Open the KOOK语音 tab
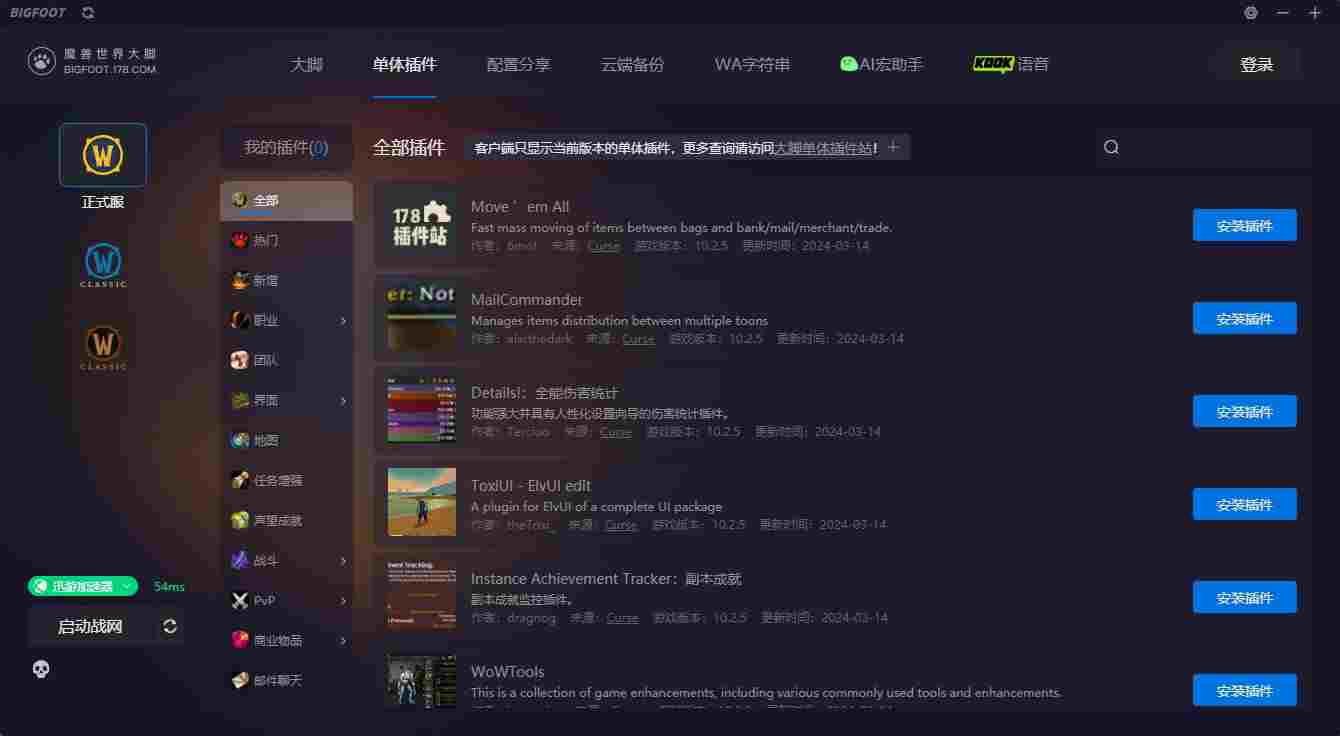This screenshot has width=1340, height=736. 1011,64
